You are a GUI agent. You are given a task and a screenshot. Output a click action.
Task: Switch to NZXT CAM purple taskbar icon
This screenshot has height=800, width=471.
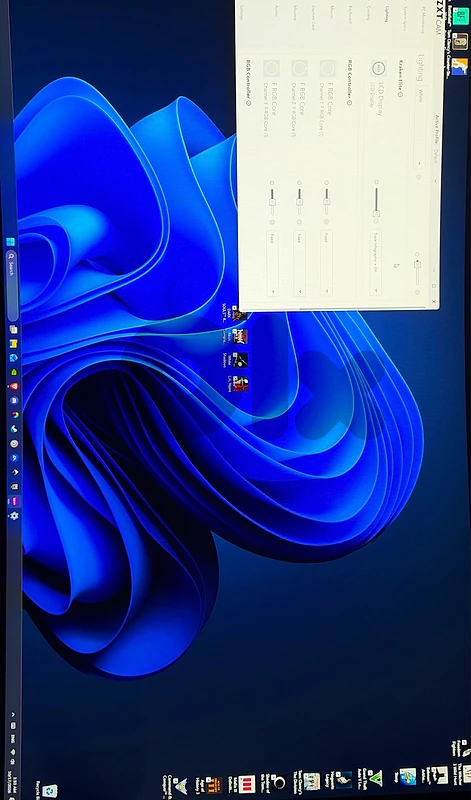[x=14, y=501]
